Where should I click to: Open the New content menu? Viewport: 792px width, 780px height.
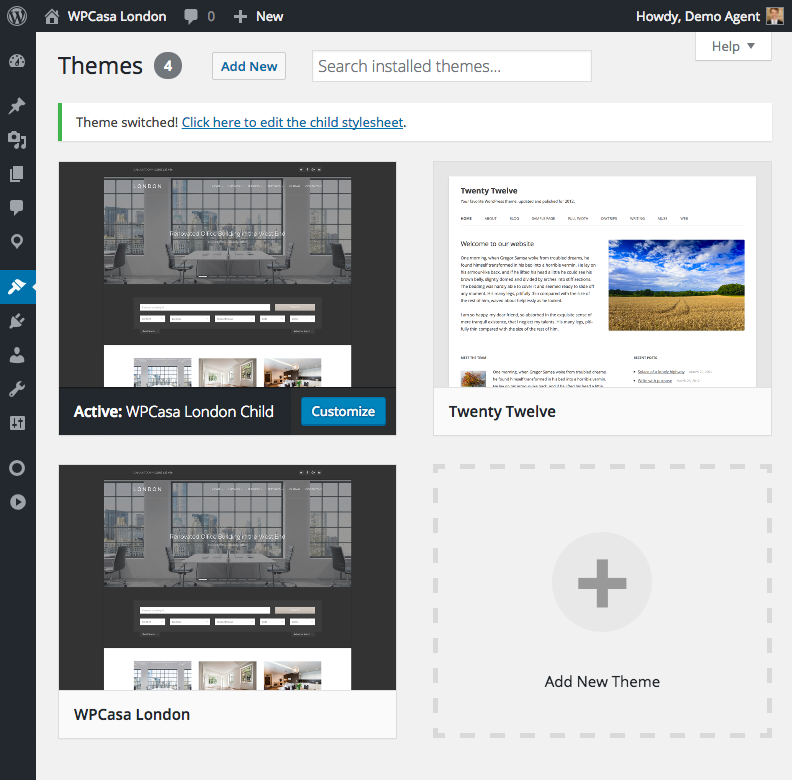tap(259, 17)
